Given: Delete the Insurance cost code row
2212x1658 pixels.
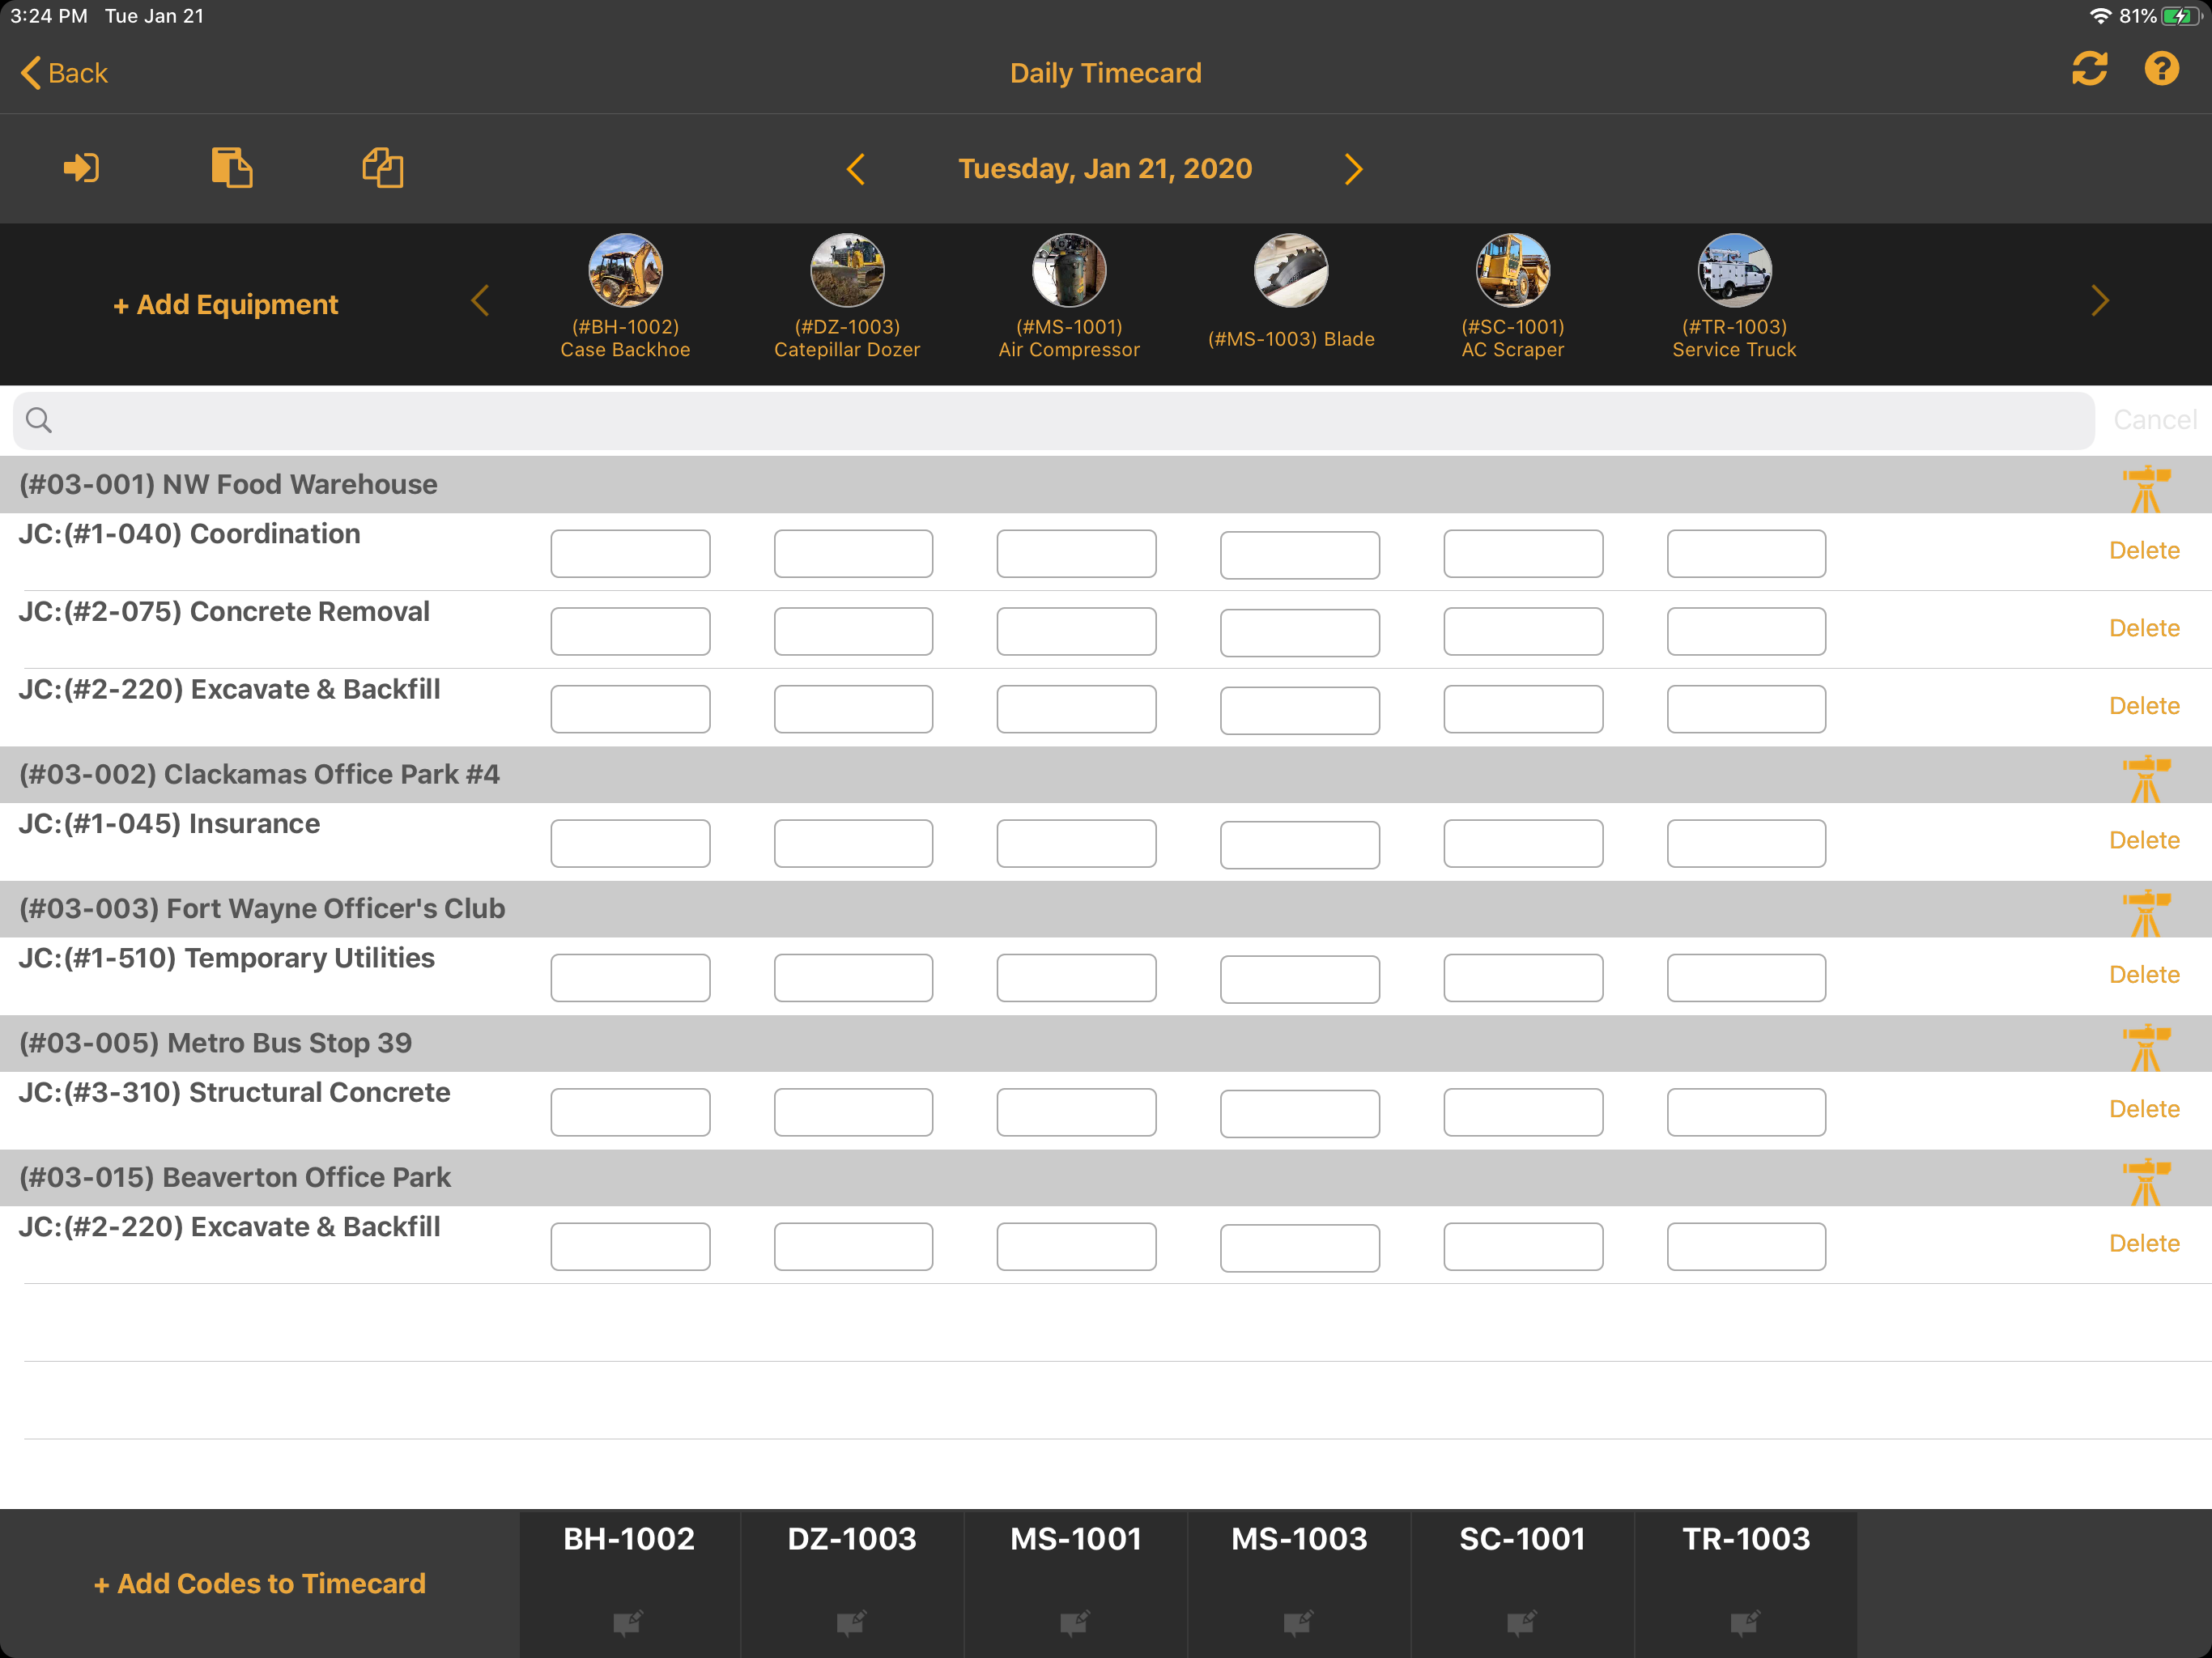Looking at the screenshot, I should [2144, 840].
